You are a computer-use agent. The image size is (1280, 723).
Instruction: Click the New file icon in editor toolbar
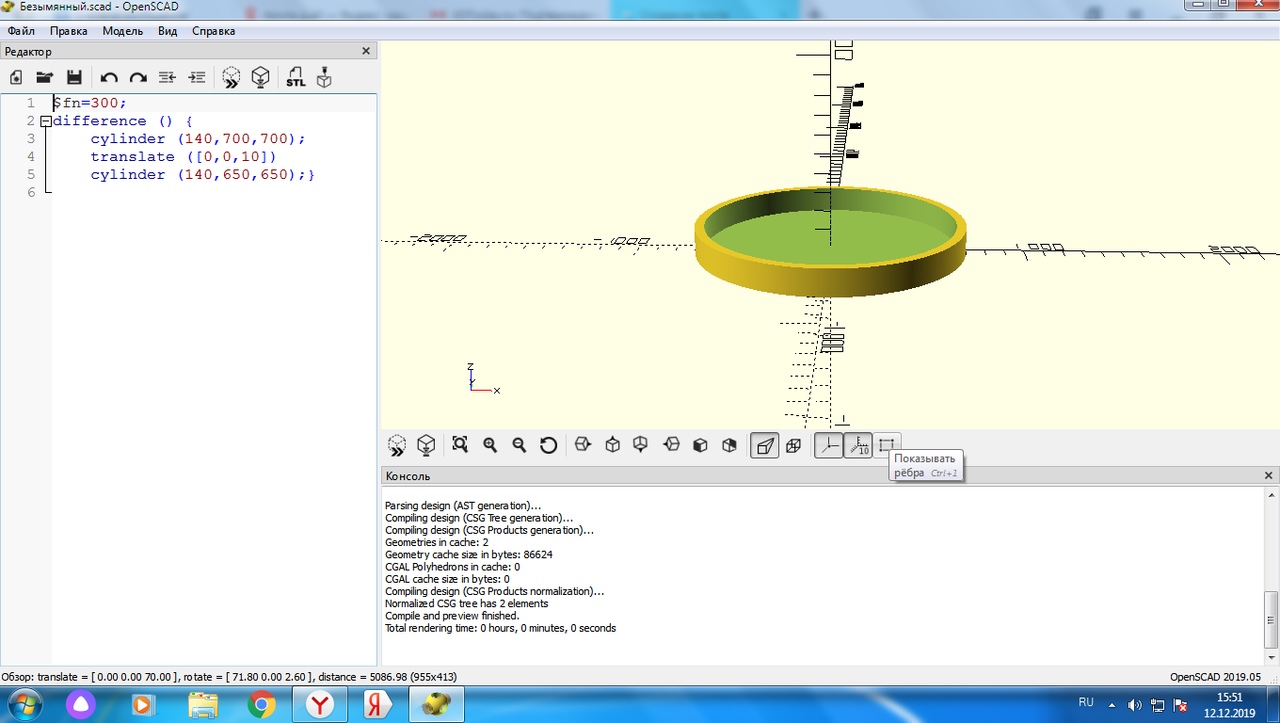16,77
